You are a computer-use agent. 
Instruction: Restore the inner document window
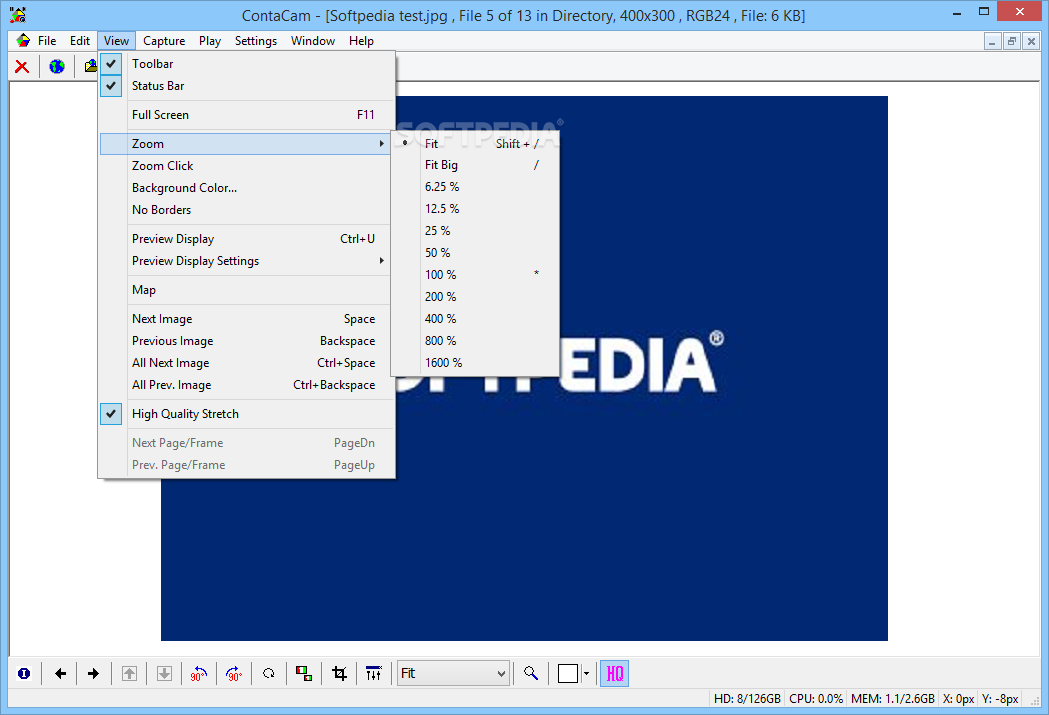tap(1012, 41)
